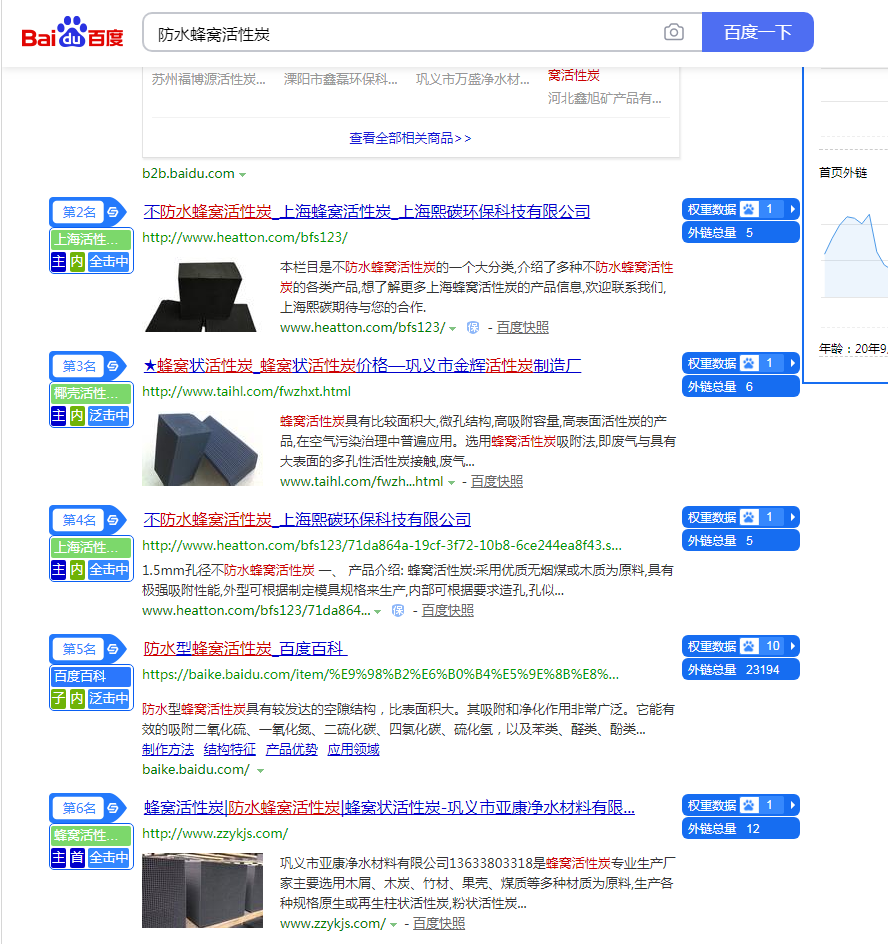Click 子 tag icon under 第5名
The image size is (888, 944).
58,699
